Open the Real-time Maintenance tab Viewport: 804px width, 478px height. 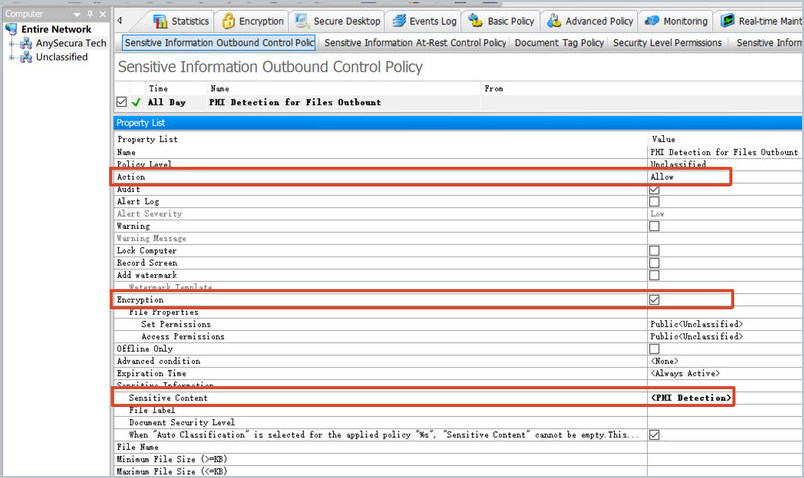(760, 21)
